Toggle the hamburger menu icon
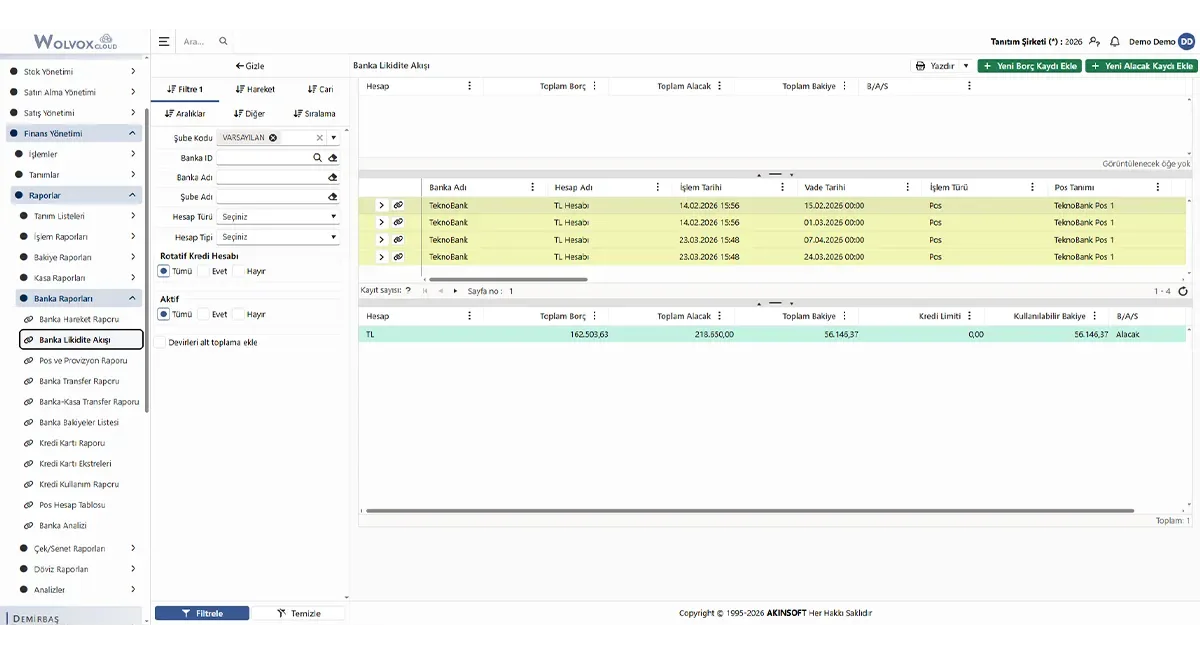1200x653 pixels. [x=164, y=41]
